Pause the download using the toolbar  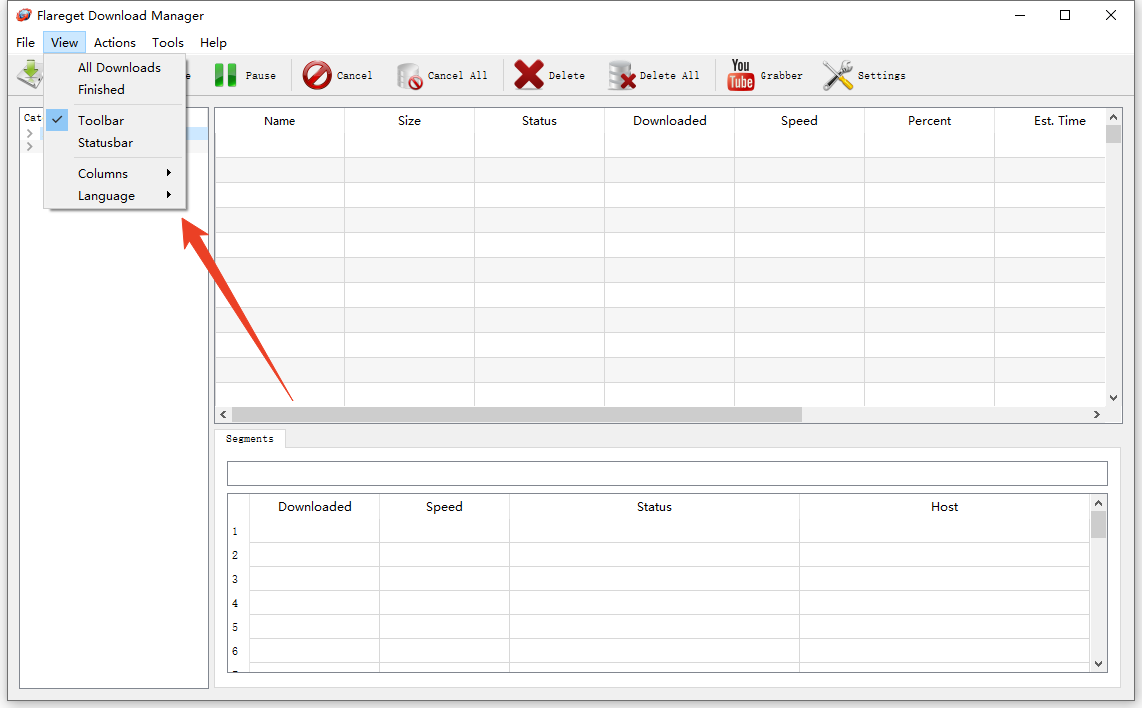pyautogui.click(x=245, y=75)
